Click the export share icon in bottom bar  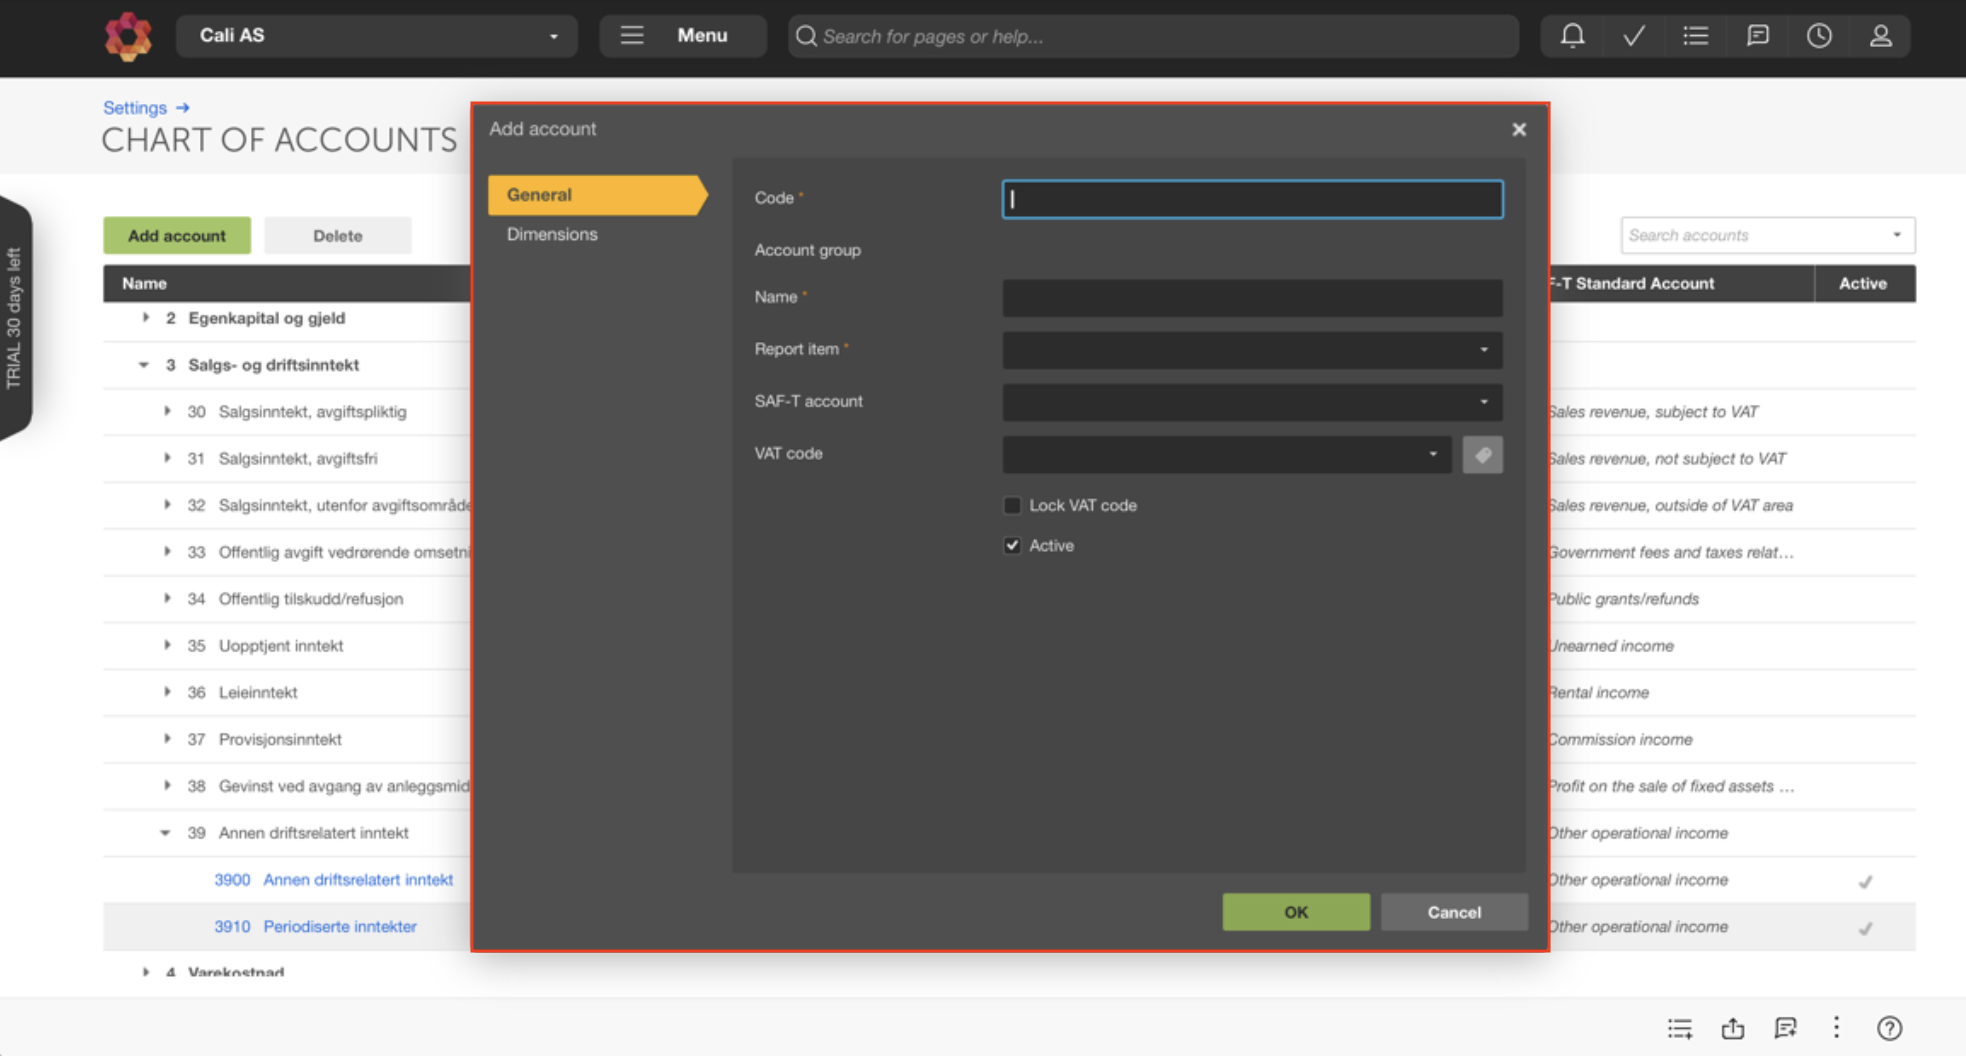[1732, 1028]
